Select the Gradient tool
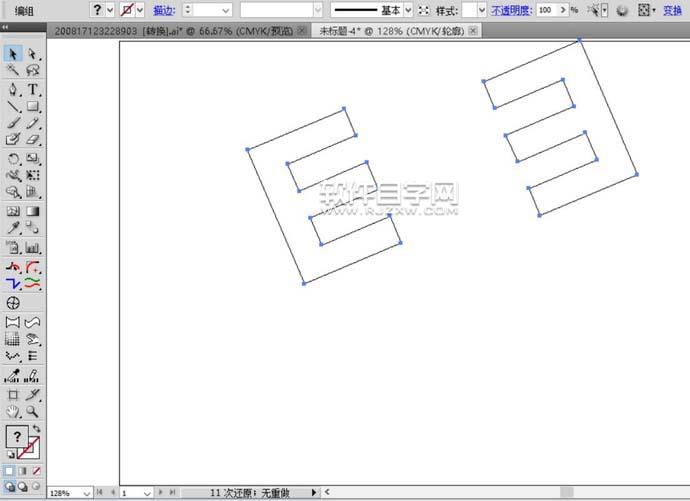 coord(32,212)
